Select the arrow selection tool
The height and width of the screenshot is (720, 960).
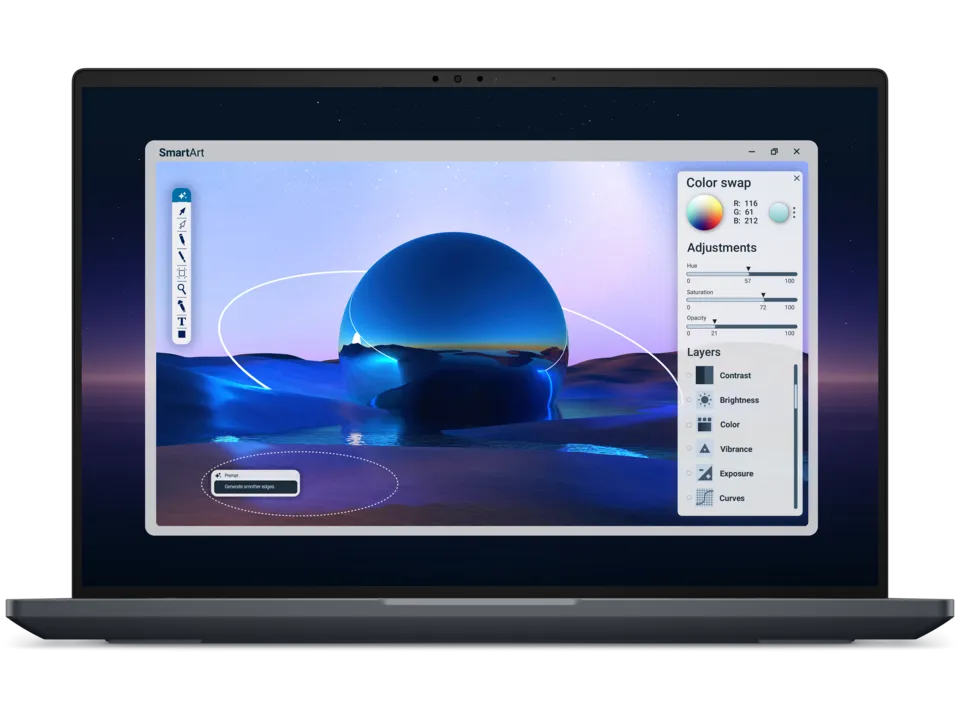tap(182, 211)
